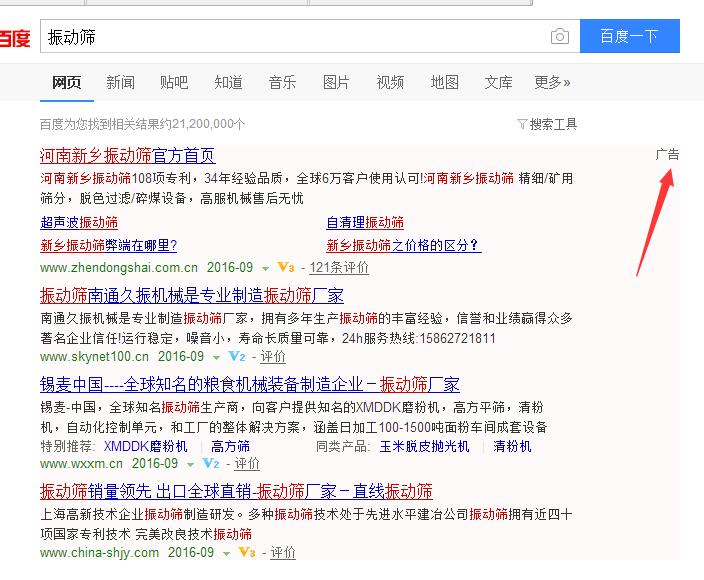Screen dimensions: 704x580
Task: Click the V2 badge beside www.skynet100.cn
Action: pyautogui.click(x=237, y=357)
